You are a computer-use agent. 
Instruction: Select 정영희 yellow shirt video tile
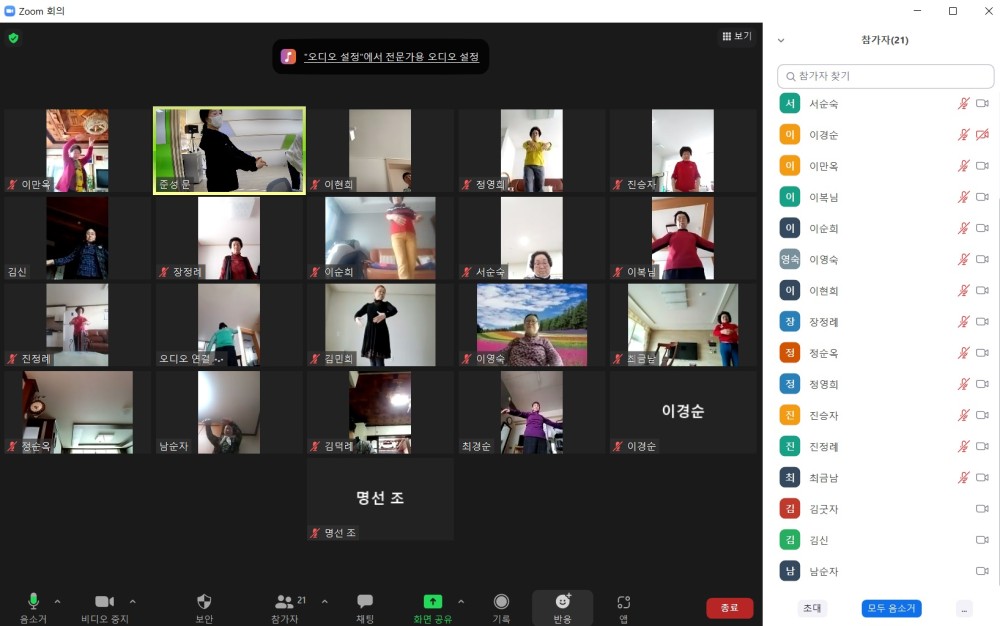click(x=532, y=150)
